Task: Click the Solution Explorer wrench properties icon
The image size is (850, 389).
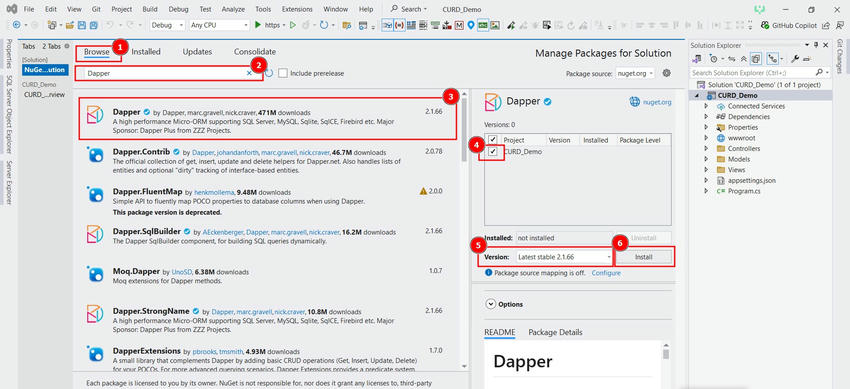Action: (x=795, y=59)
